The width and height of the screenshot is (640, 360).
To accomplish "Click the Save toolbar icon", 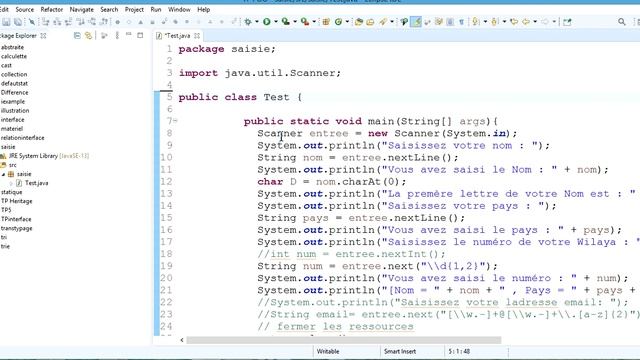I will pyautogui.click(x=6, y=22).
